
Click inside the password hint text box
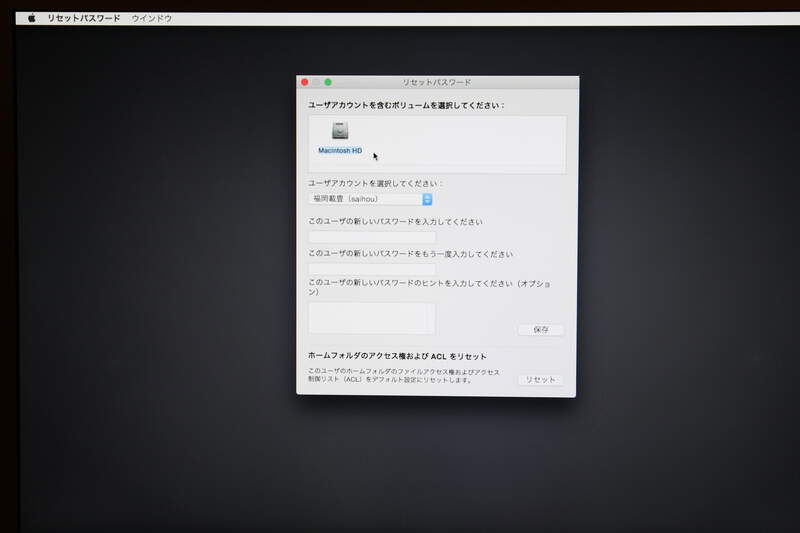pos(372,318)
